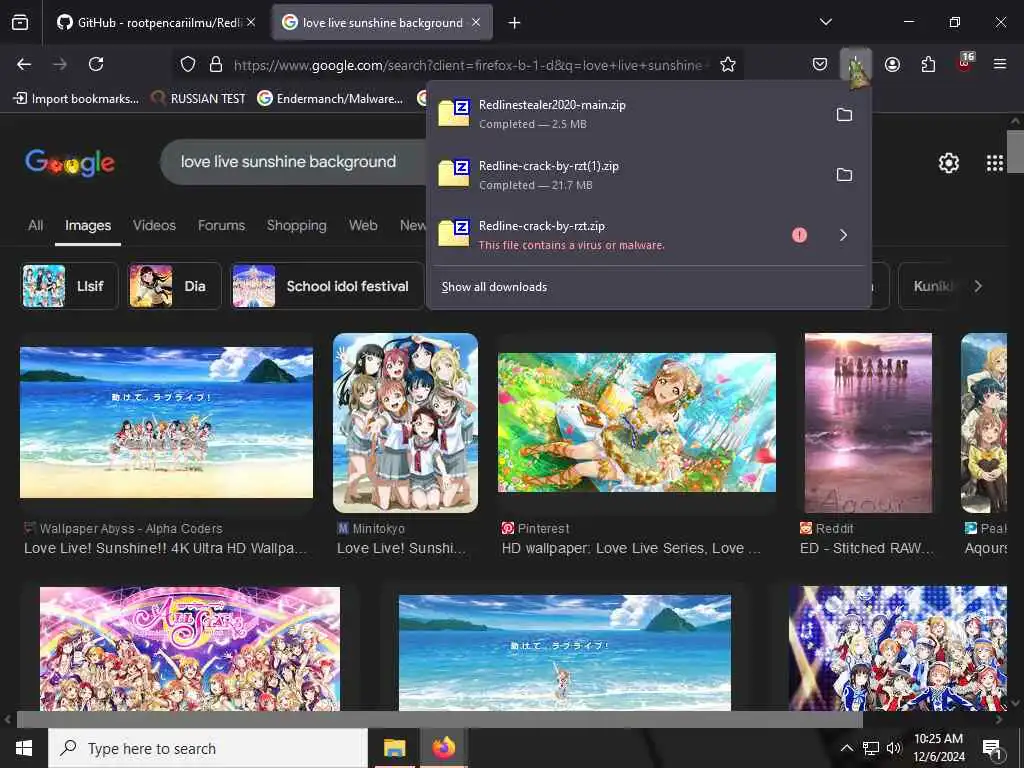Open the volume control in the tray
The image size is (1024, 768).
coord(893,748)
